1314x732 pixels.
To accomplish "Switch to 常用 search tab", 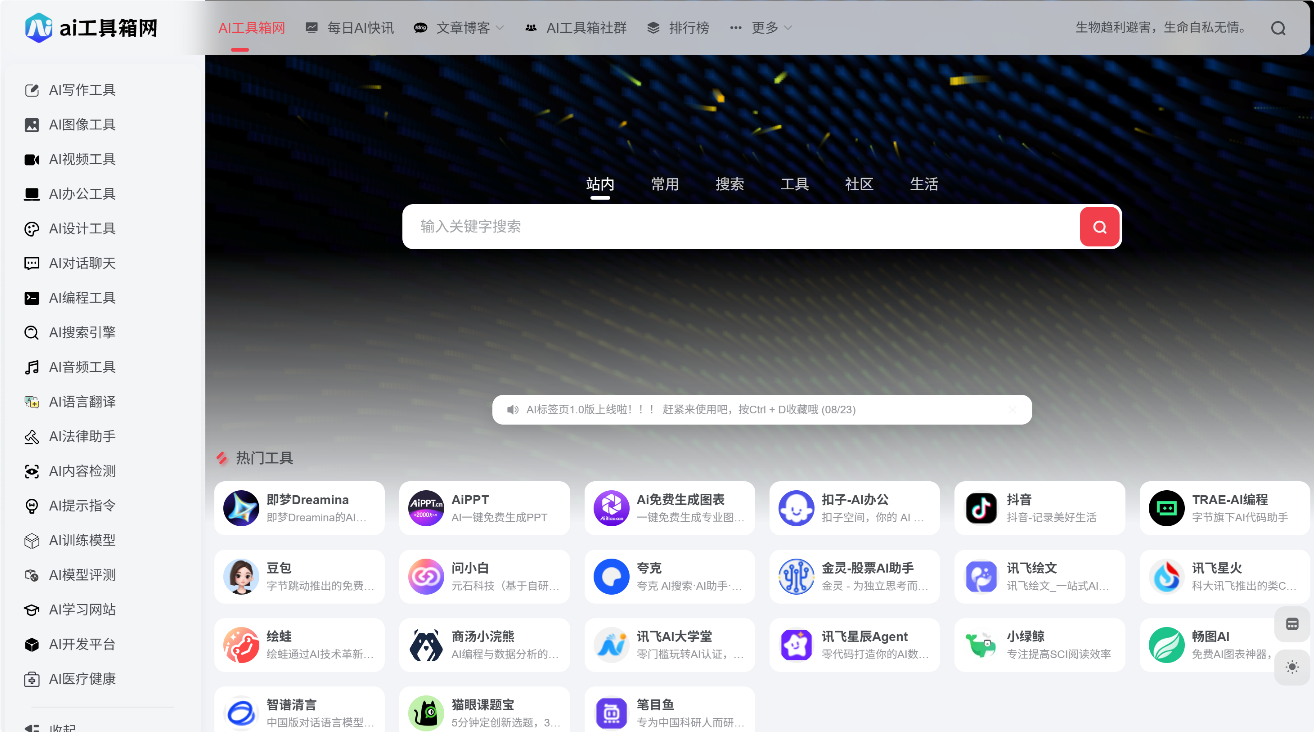I will click(665, 184).
